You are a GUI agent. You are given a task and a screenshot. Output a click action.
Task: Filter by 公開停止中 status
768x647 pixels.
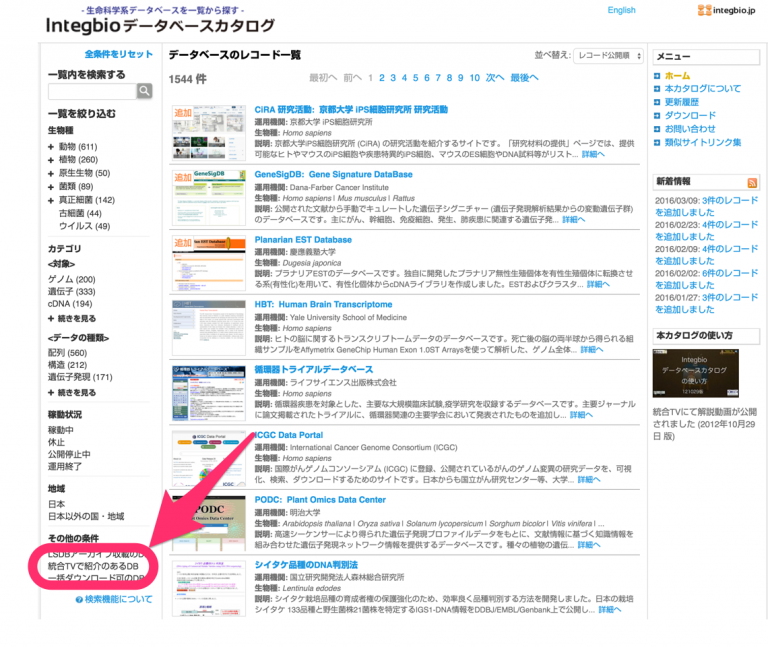69,455
